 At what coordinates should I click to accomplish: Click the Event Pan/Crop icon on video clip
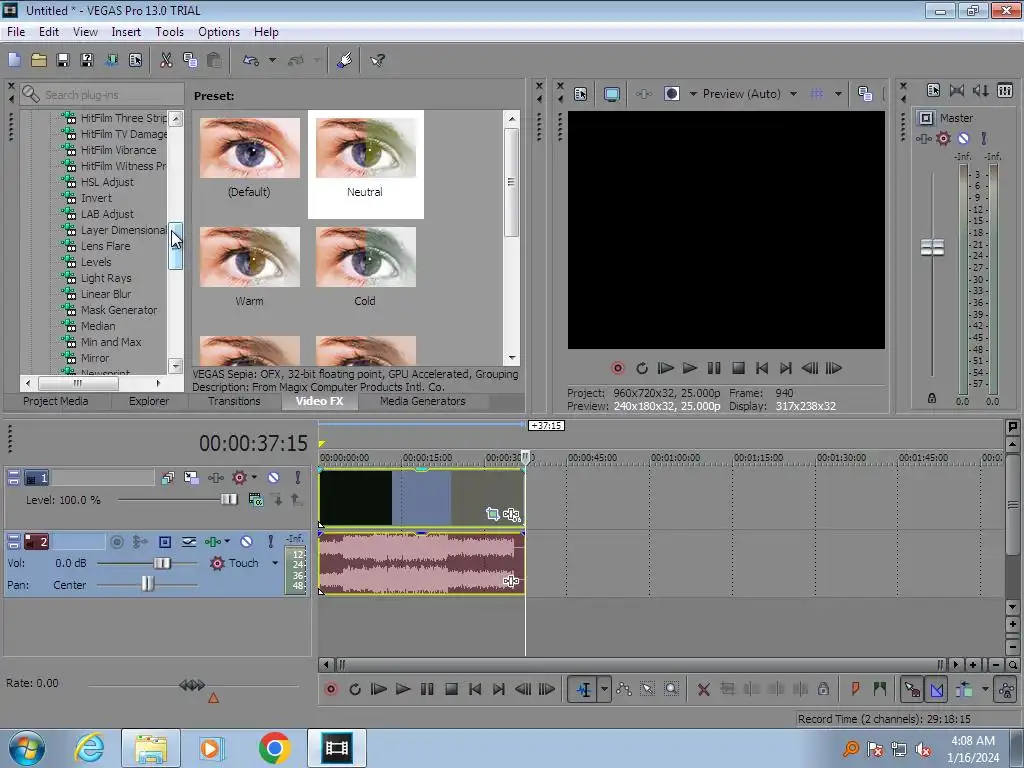(x=492, y=515)
